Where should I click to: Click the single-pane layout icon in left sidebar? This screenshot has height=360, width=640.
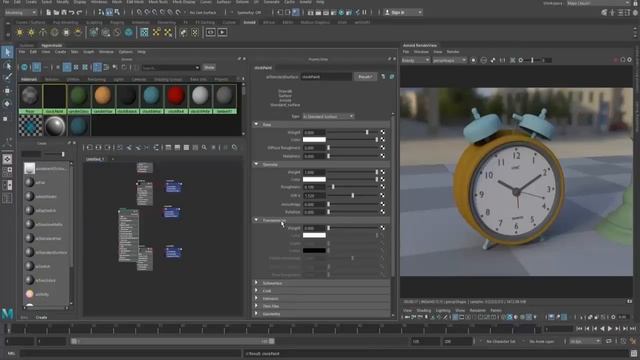[x=7, y=159]
